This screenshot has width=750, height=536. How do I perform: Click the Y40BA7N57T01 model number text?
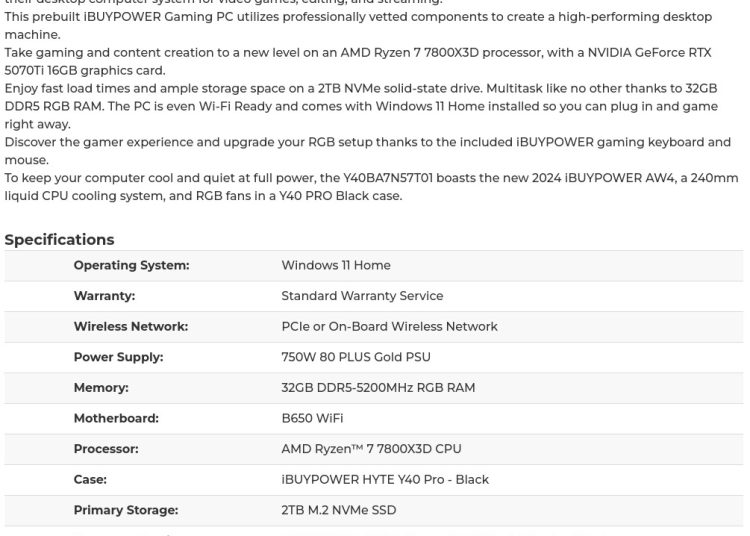[387, 178]
